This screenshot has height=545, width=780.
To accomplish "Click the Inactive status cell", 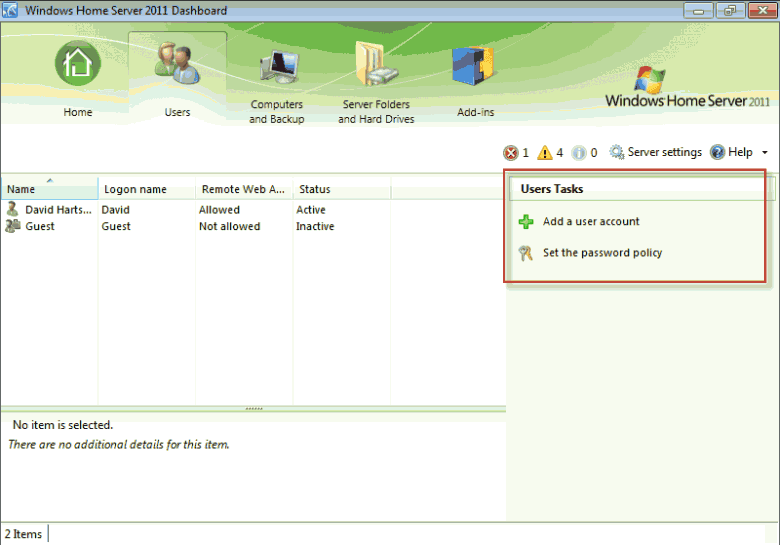I will pyautogui.click(x=315, y=226).
